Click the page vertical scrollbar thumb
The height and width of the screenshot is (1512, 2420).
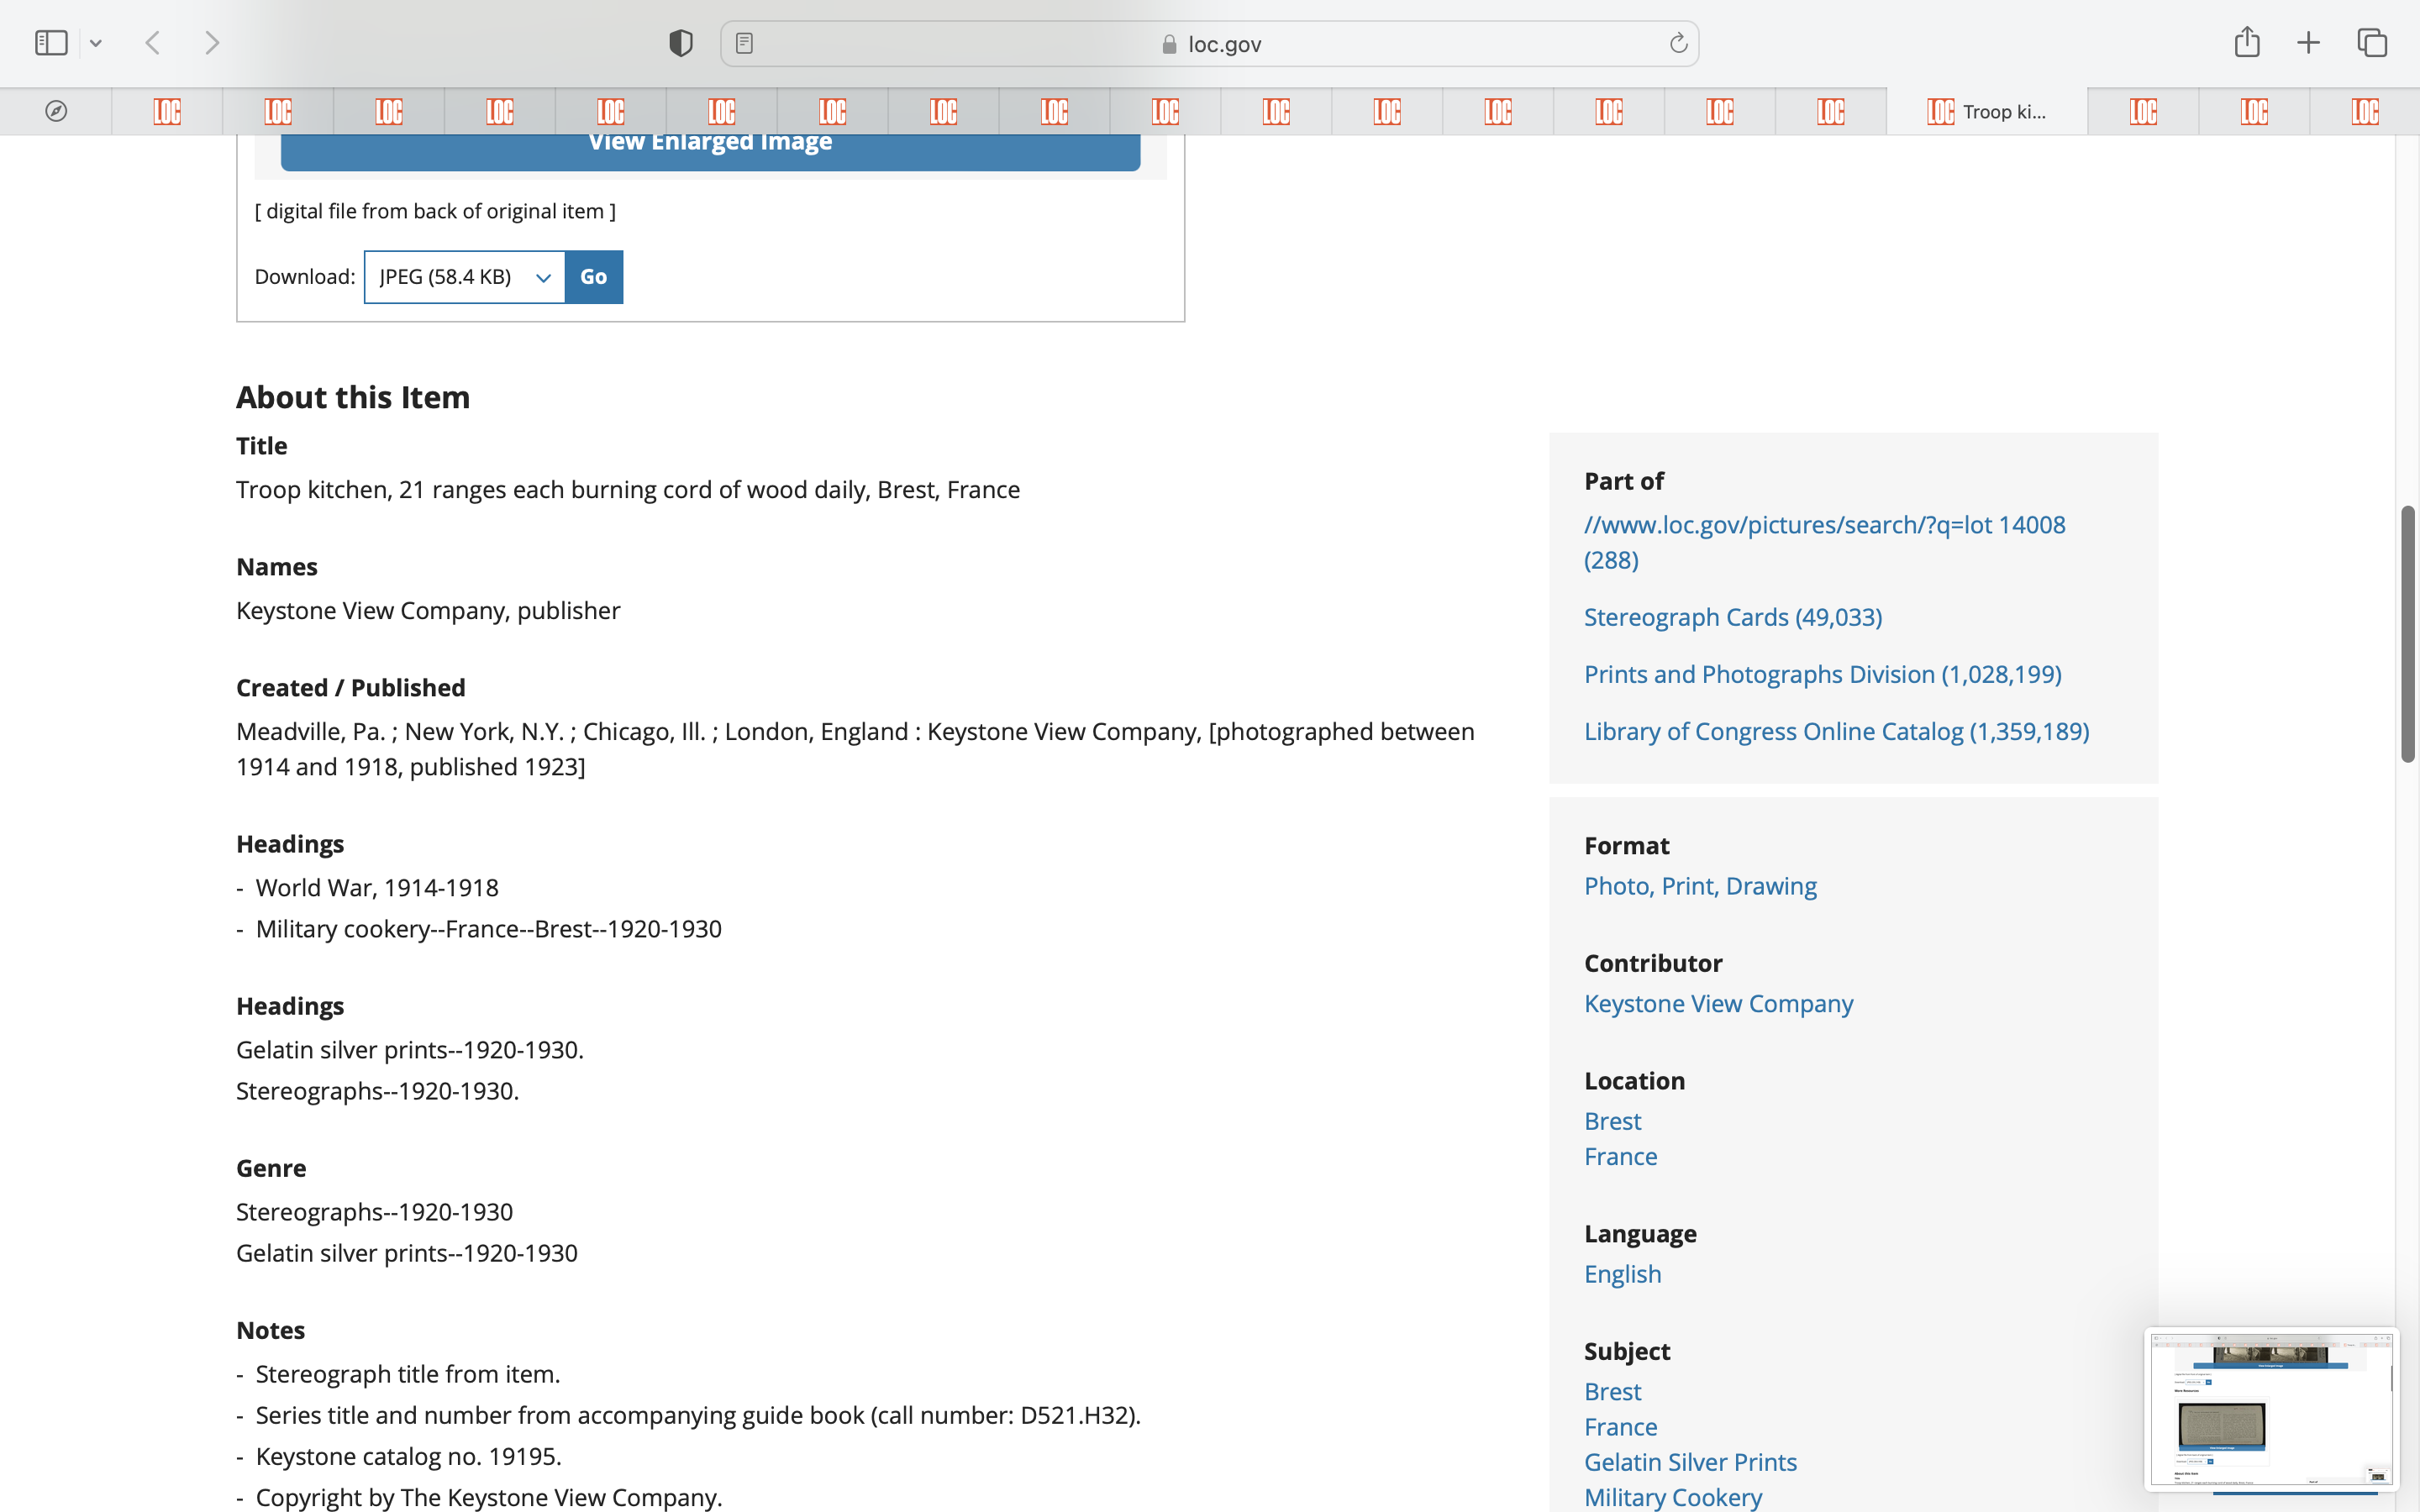[2407, 634]
